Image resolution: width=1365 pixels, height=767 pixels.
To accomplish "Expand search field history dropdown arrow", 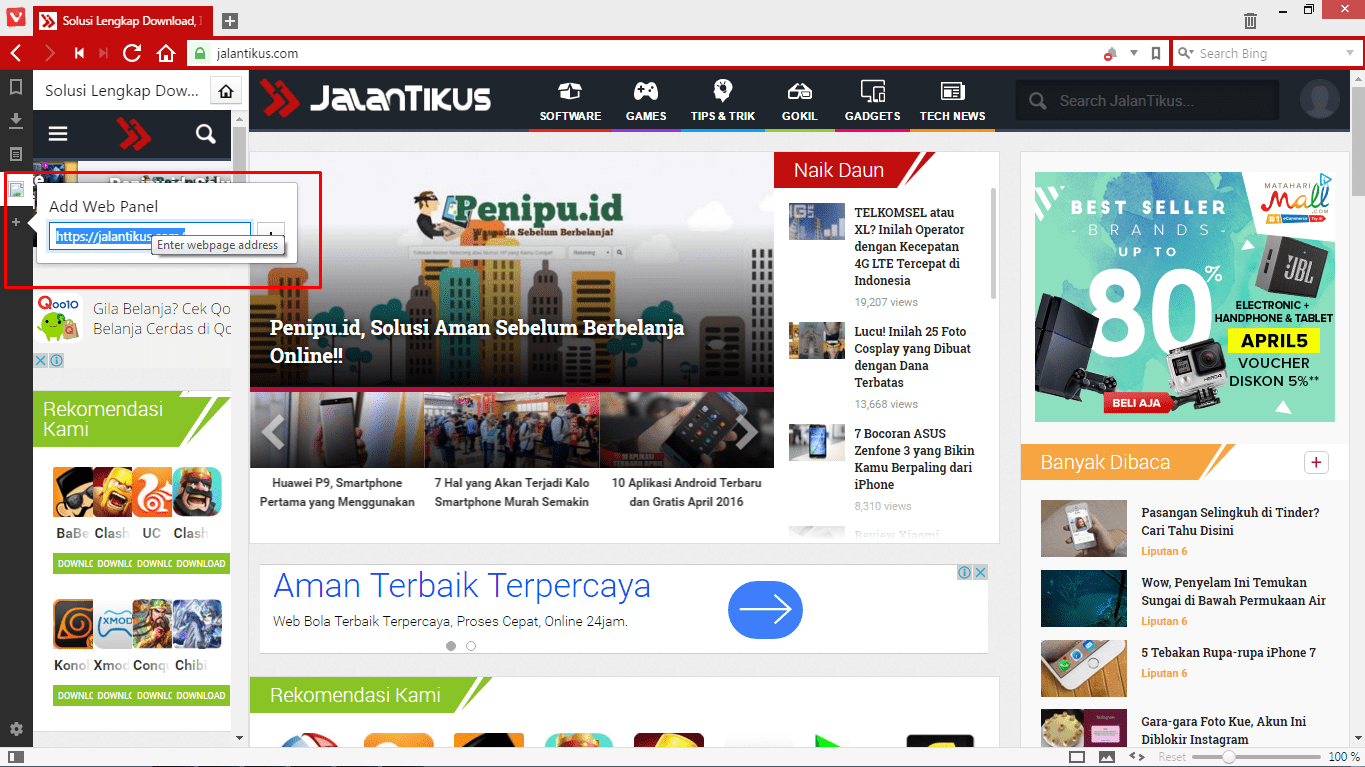I will (1349, 54).
